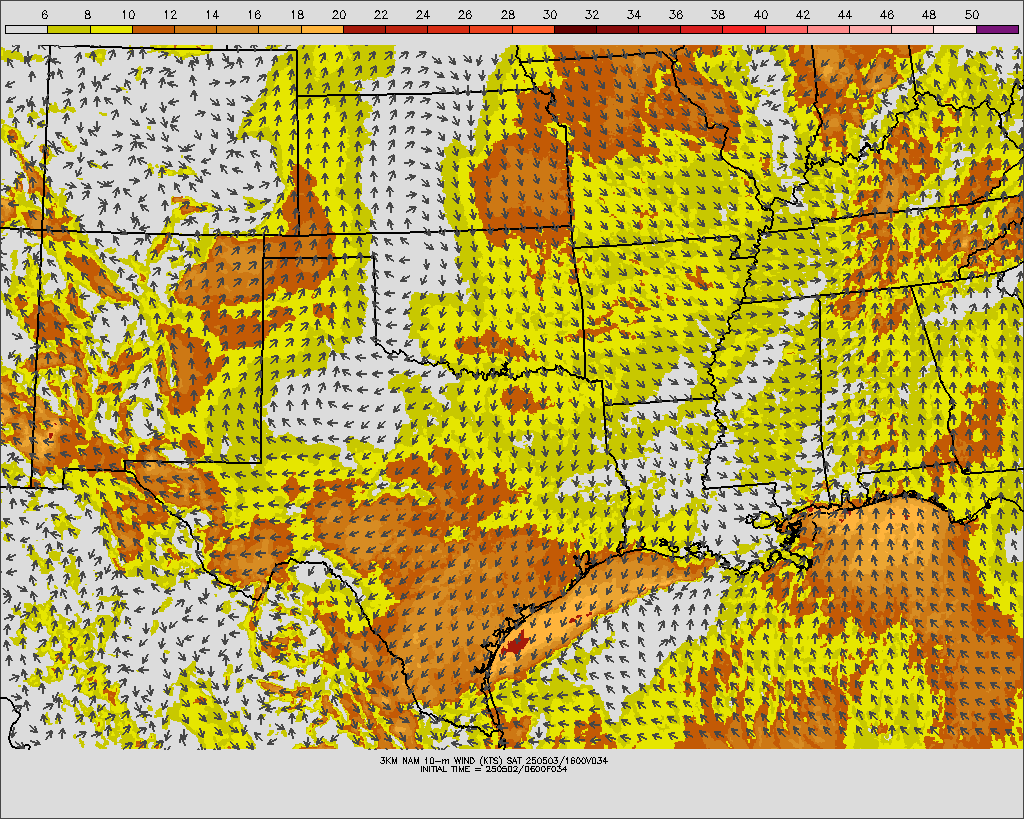Click the legend label "40"
The image size is (1024, 819).
click(760, 14)
